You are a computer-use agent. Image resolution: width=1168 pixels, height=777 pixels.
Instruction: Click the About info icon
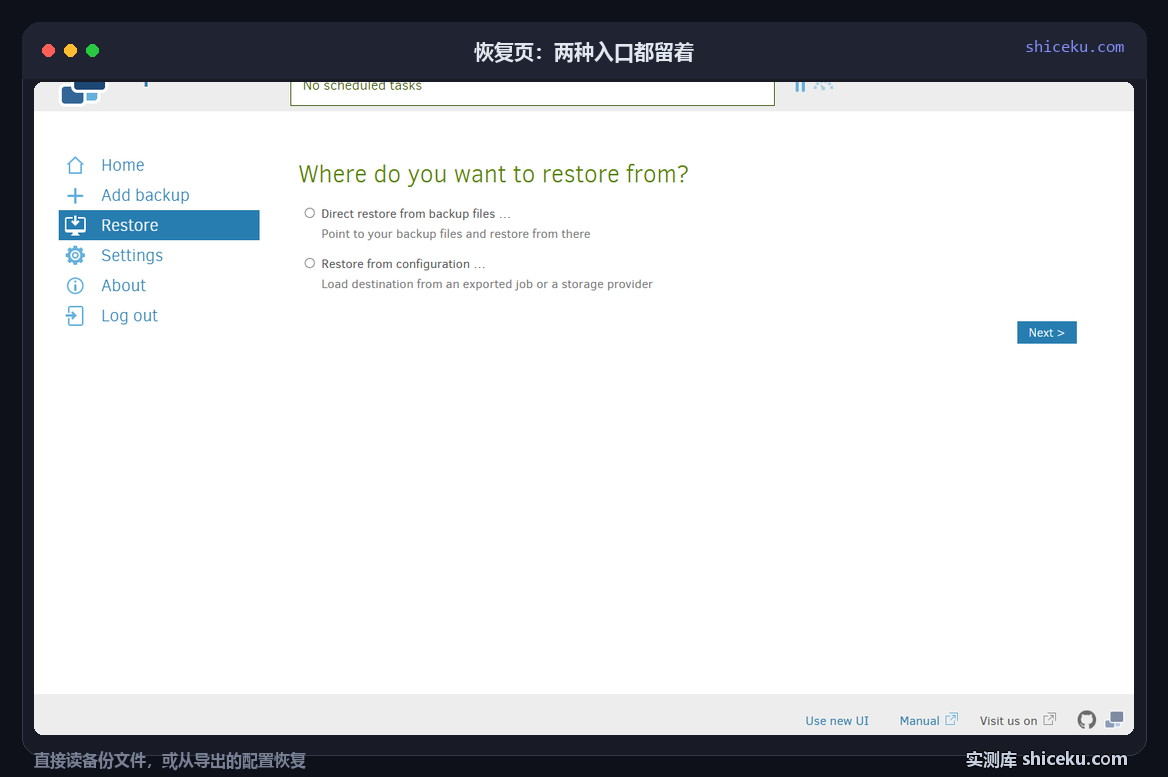pos(75,285)
